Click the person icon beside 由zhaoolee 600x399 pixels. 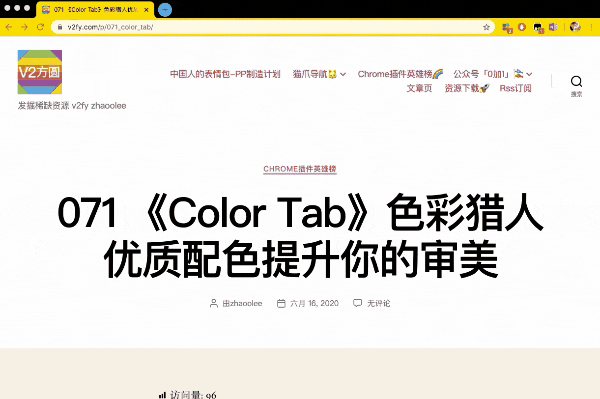click(214, 303)
